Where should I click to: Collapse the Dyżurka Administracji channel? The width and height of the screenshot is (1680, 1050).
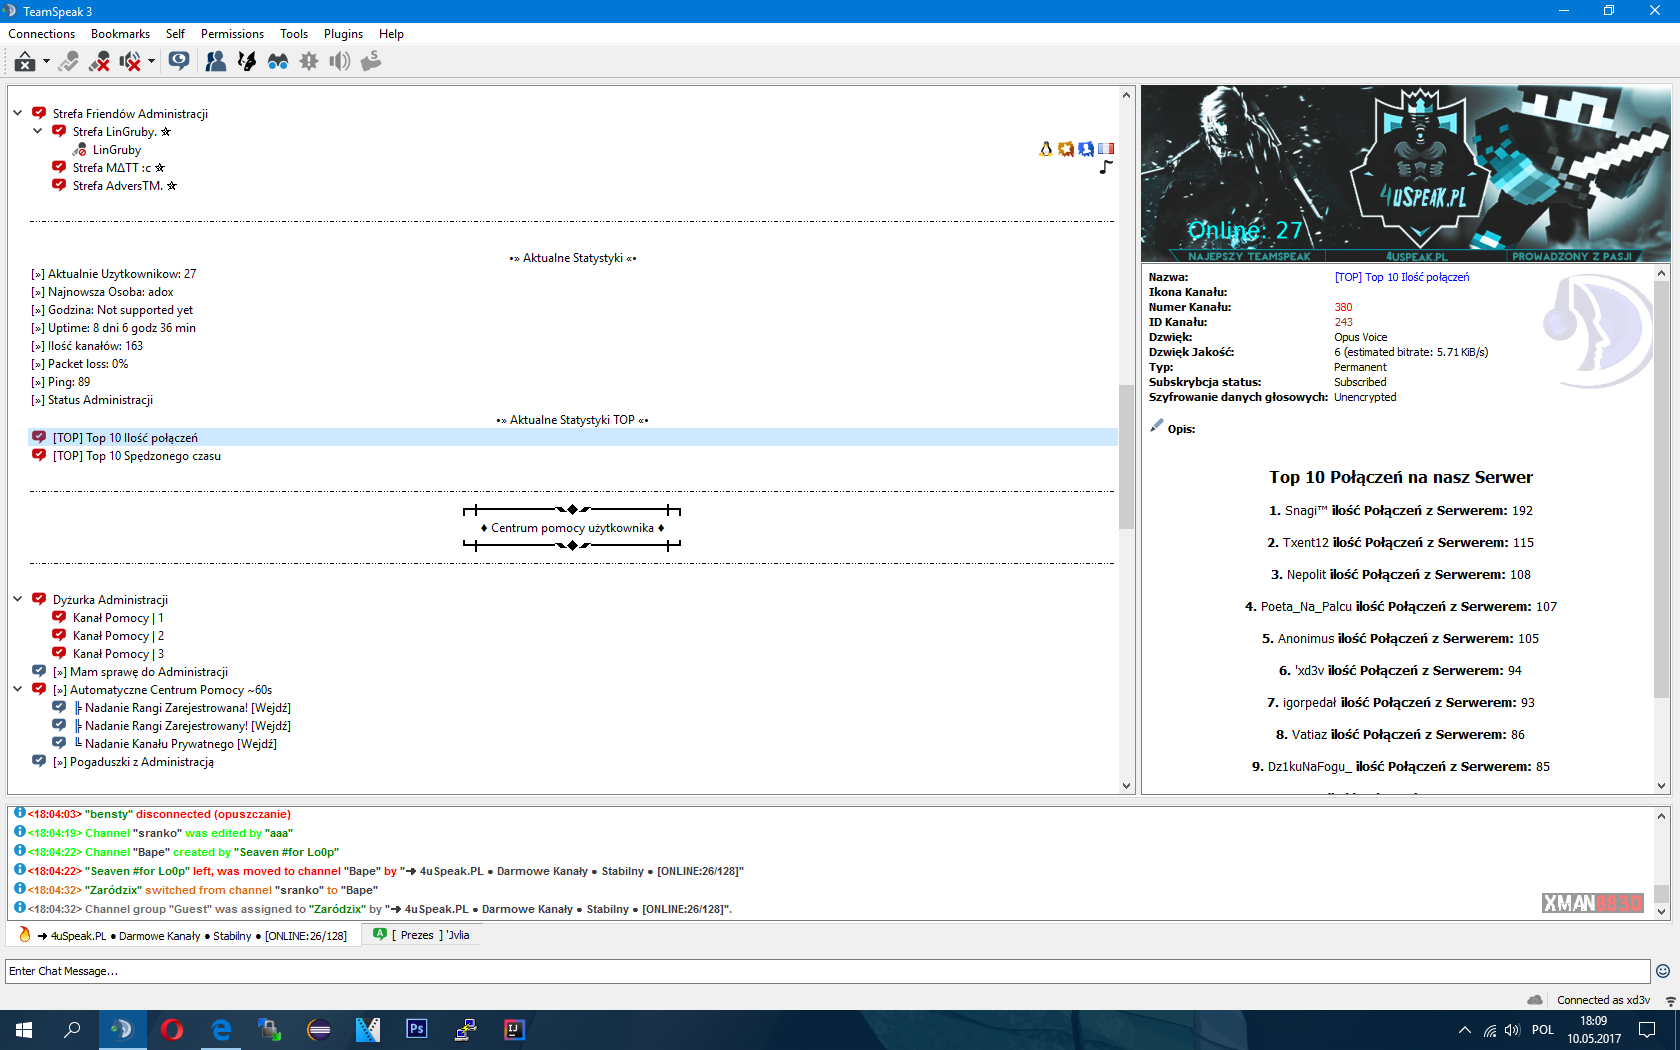pos(18,599)
